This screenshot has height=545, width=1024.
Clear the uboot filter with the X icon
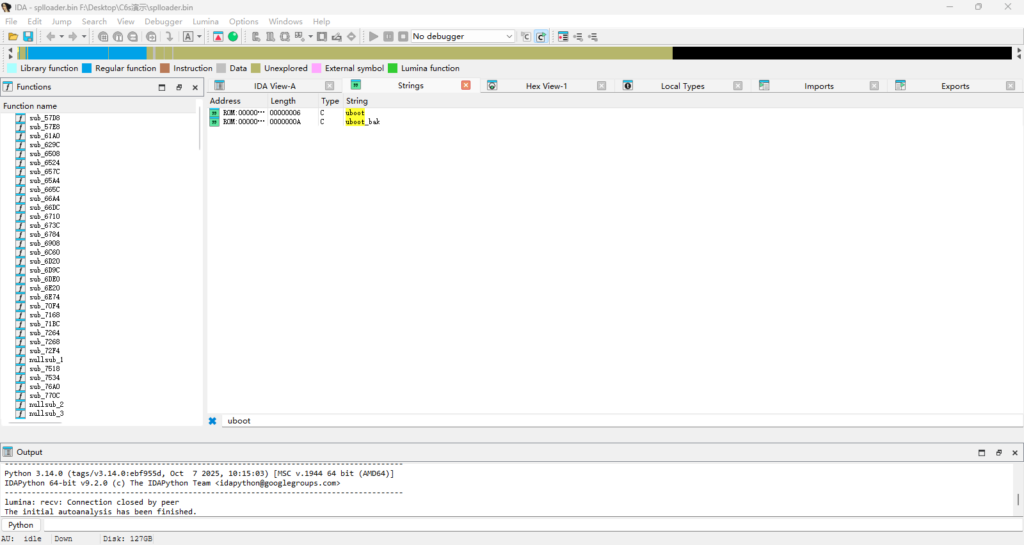pyautogui.click(x=212, y=421)
